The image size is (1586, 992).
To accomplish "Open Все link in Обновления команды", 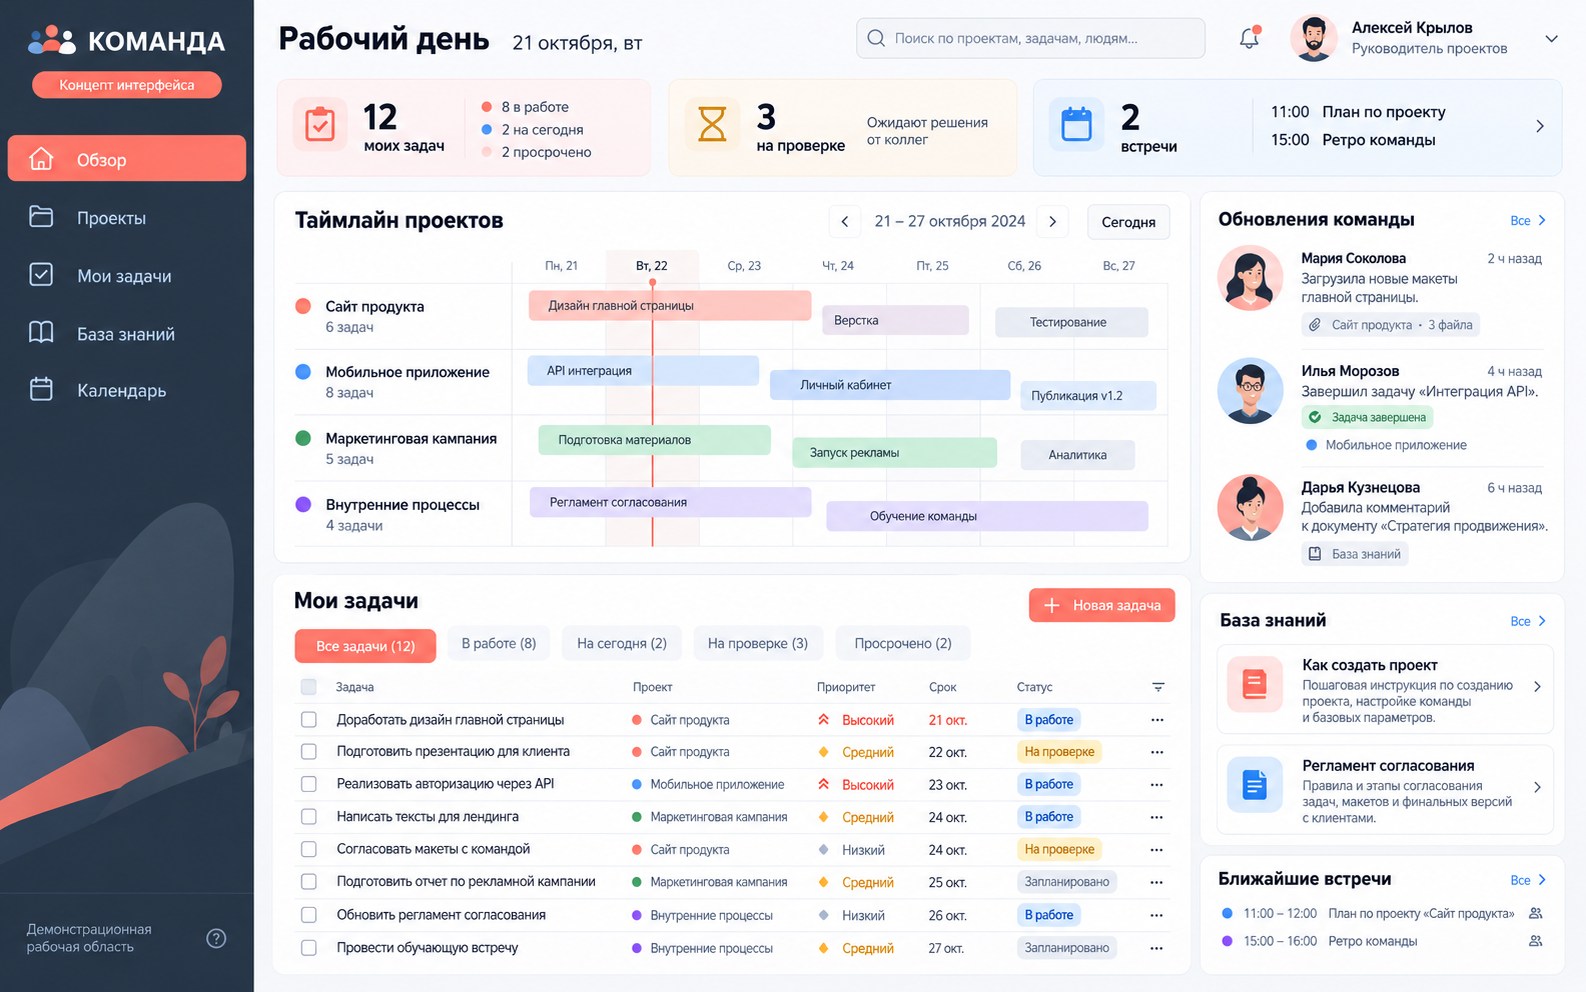I will tap(1528, 220).
